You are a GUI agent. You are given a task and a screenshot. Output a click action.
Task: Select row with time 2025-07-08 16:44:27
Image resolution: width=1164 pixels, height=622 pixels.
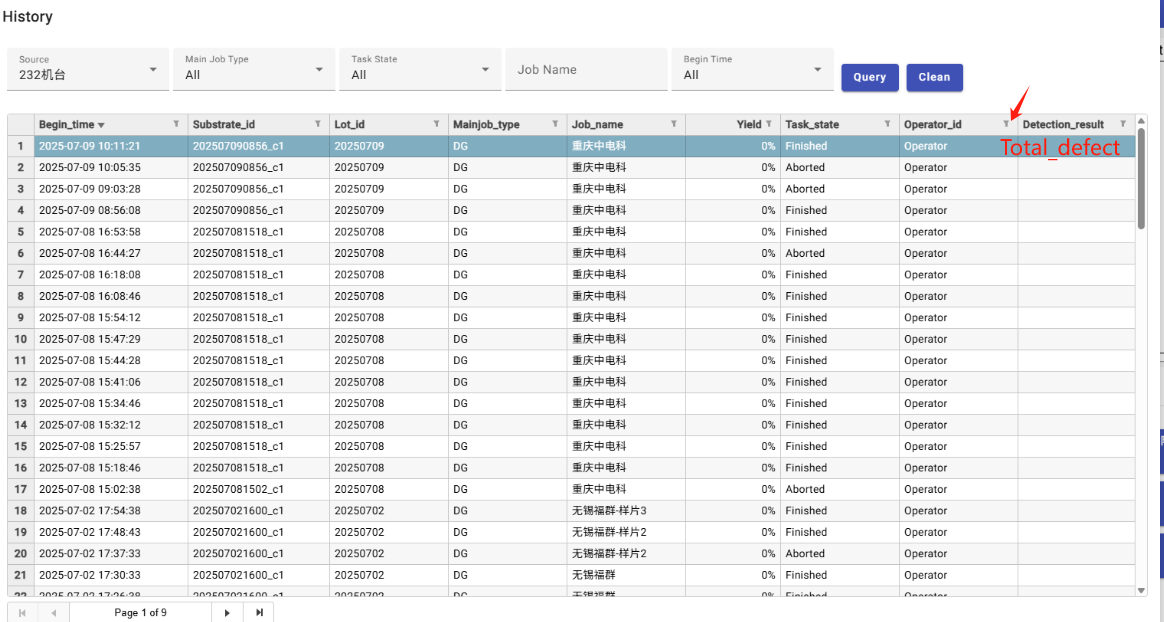point(572,254)
